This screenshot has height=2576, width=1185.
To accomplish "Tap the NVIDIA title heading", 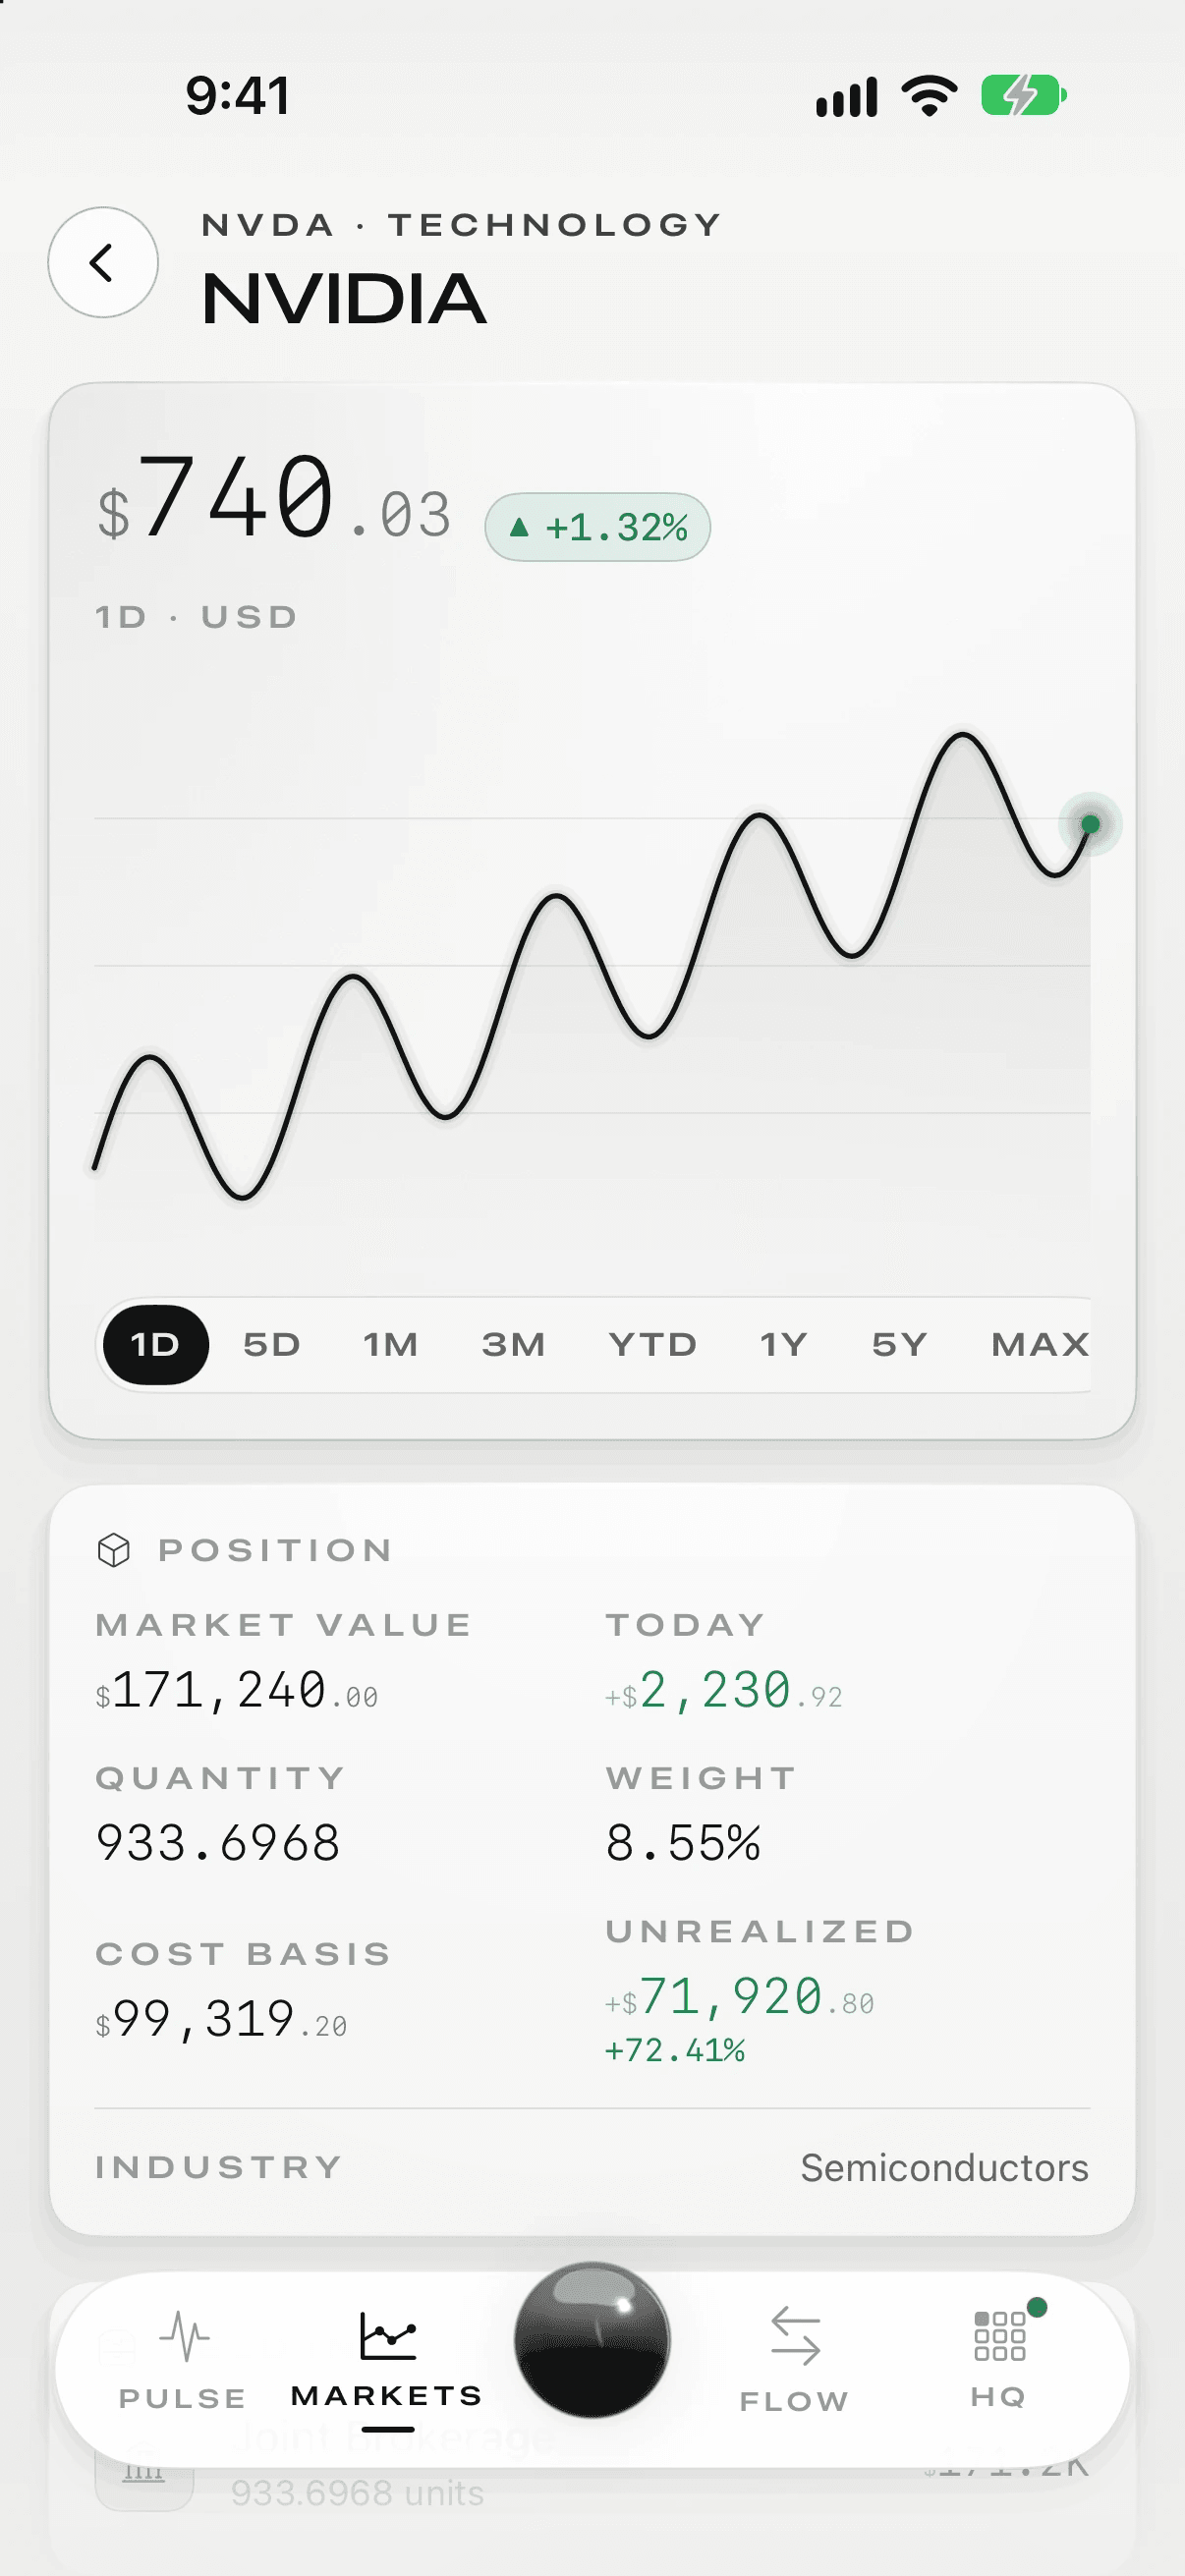I will tap(344, 299).
